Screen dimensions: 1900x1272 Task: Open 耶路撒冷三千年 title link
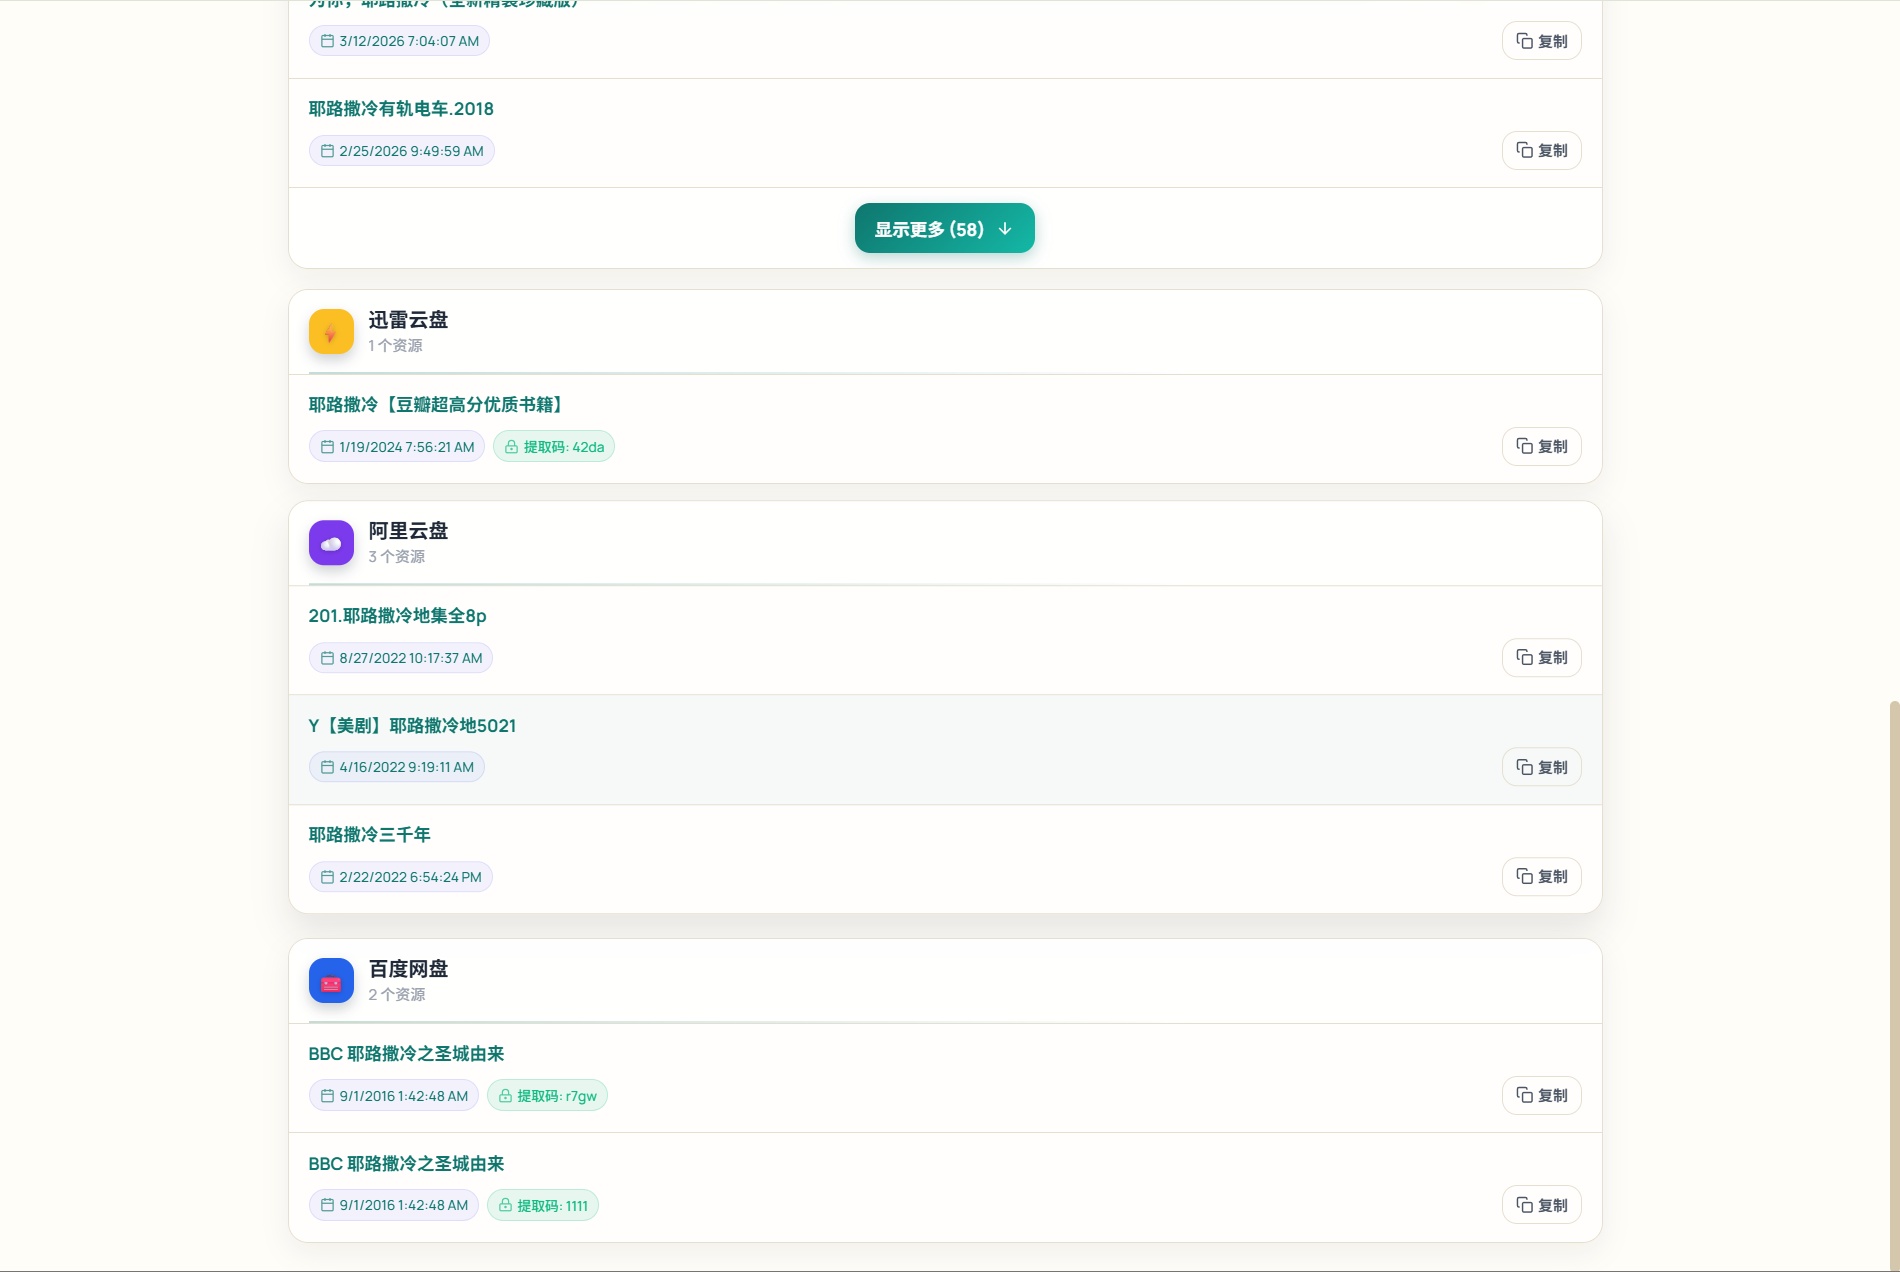point(369,835)
